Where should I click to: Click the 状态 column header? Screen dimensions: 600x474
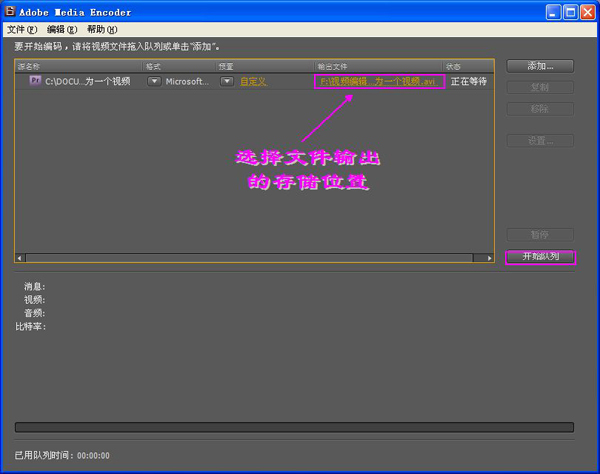[468, 67]
